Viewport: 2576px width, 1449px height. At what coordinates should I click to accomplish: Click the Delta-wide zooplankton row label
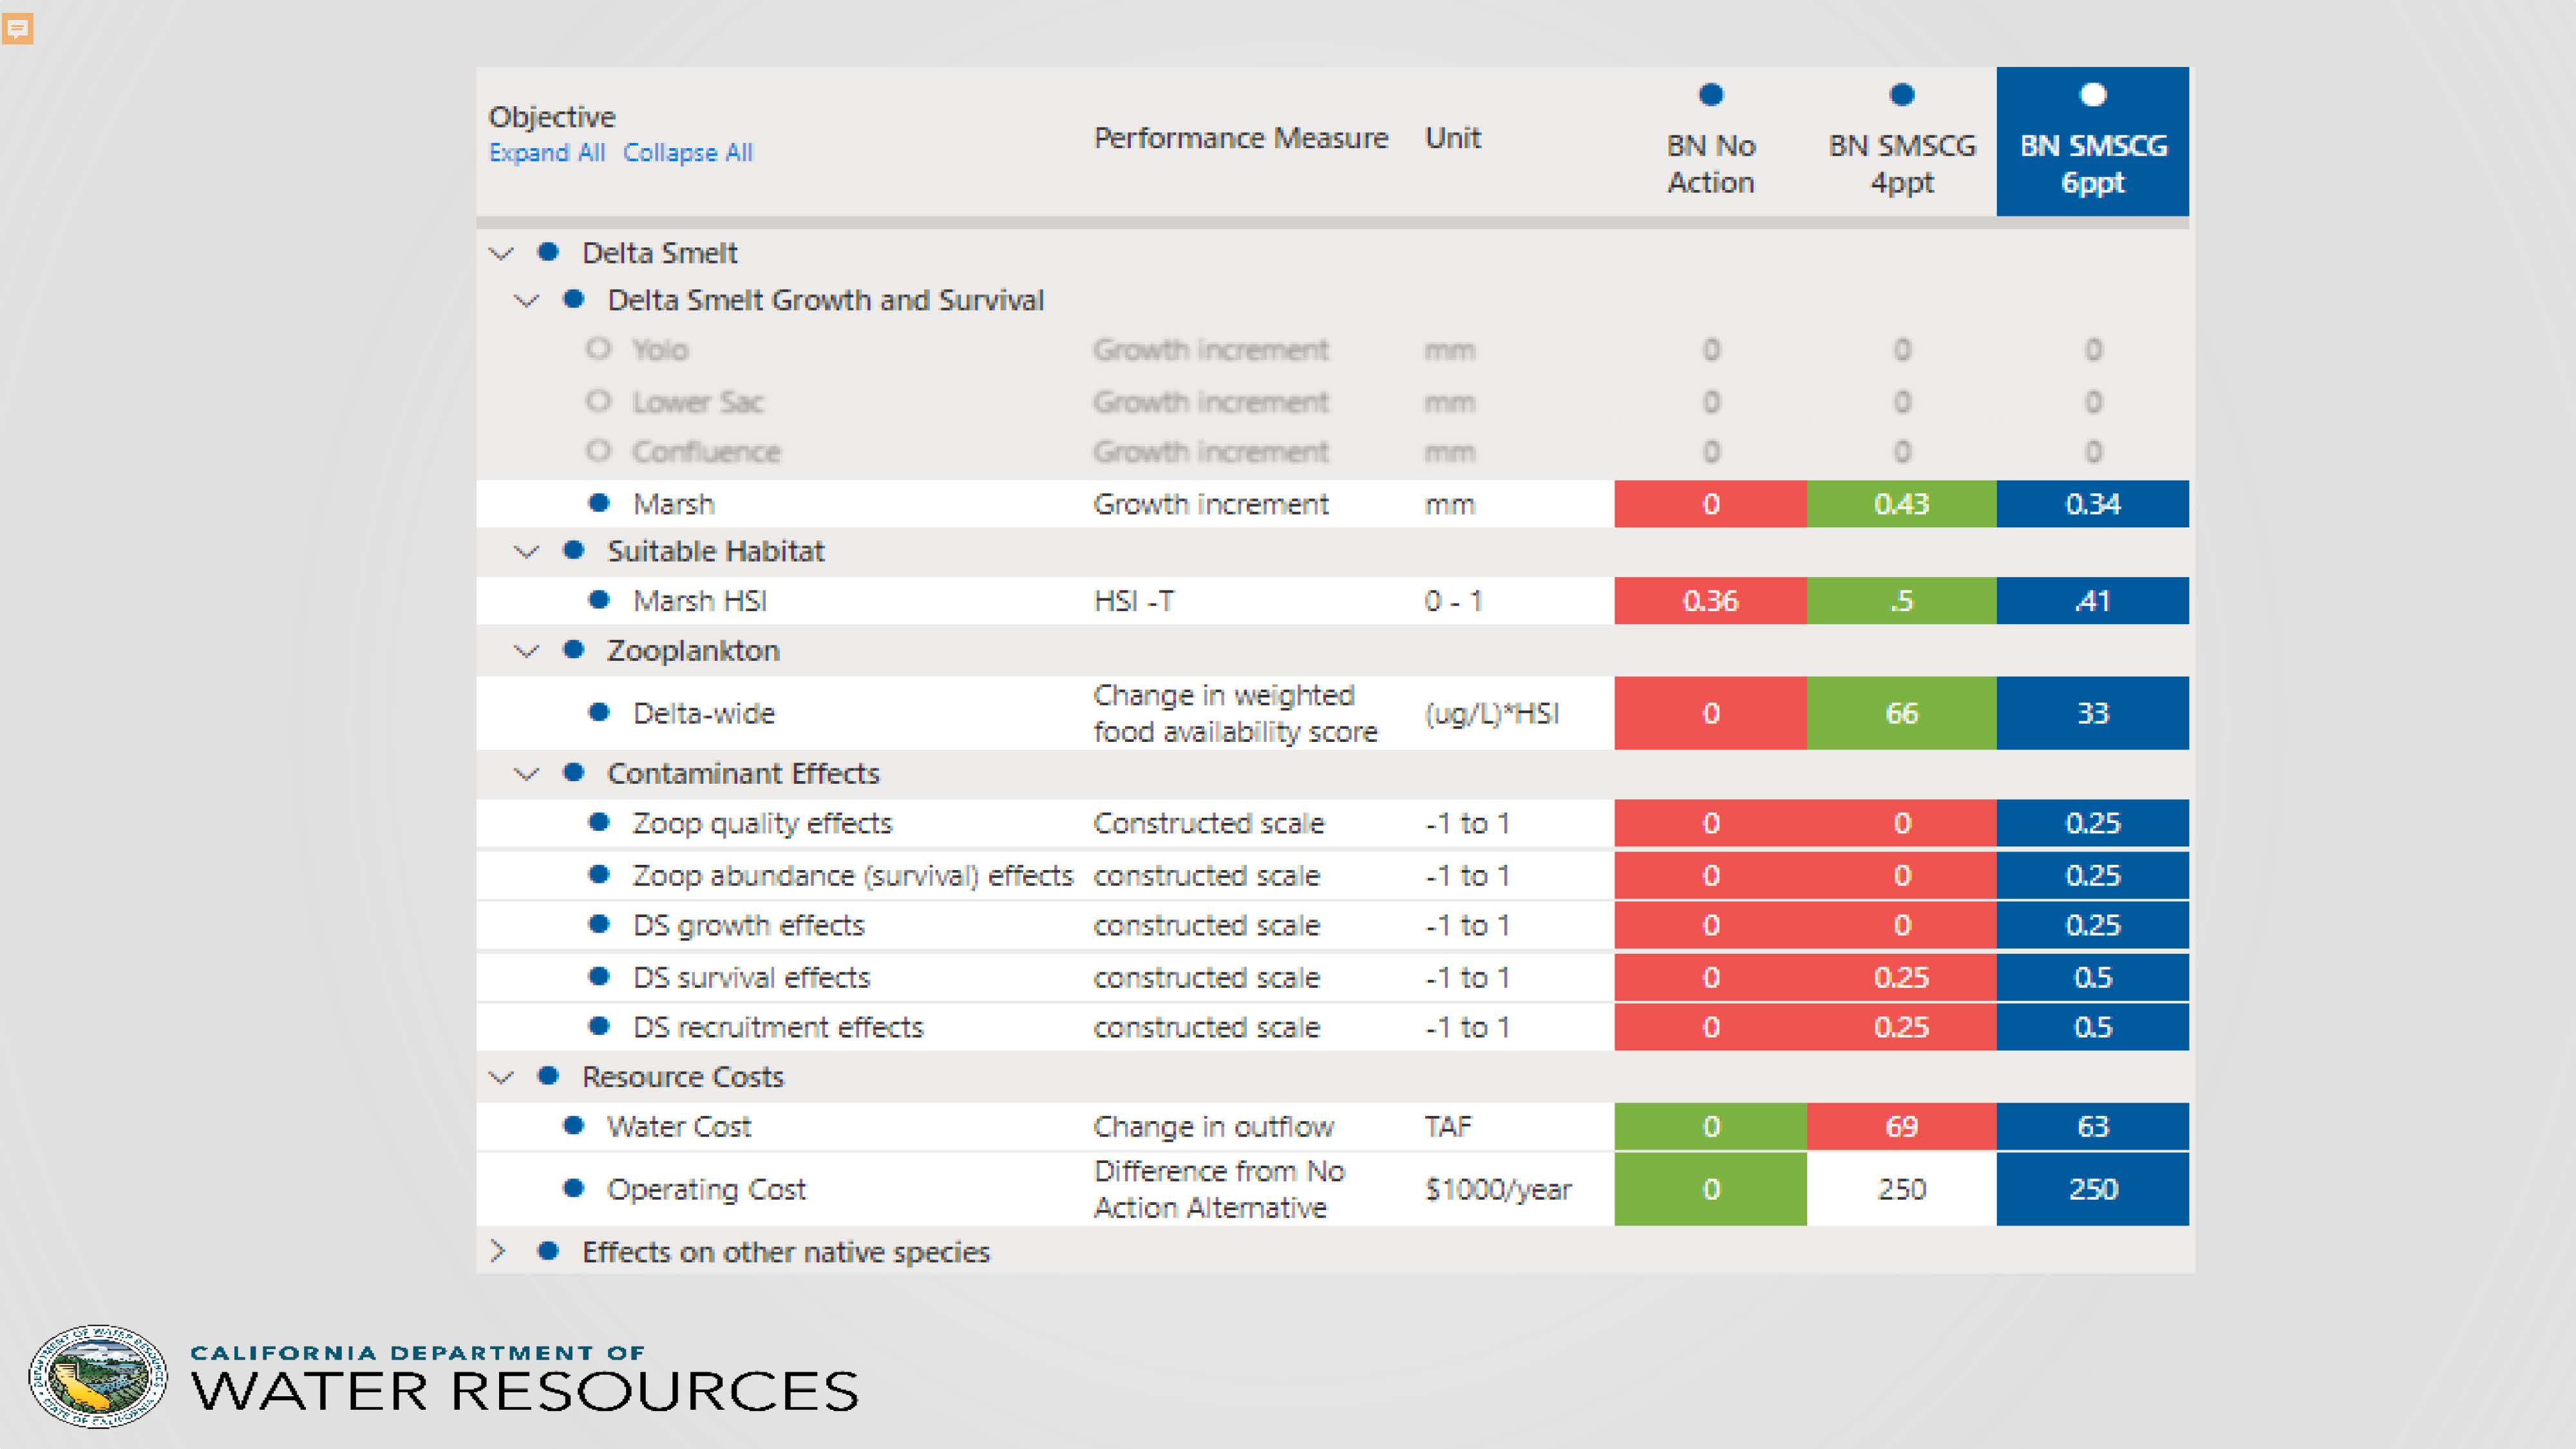tap(704, 713)
